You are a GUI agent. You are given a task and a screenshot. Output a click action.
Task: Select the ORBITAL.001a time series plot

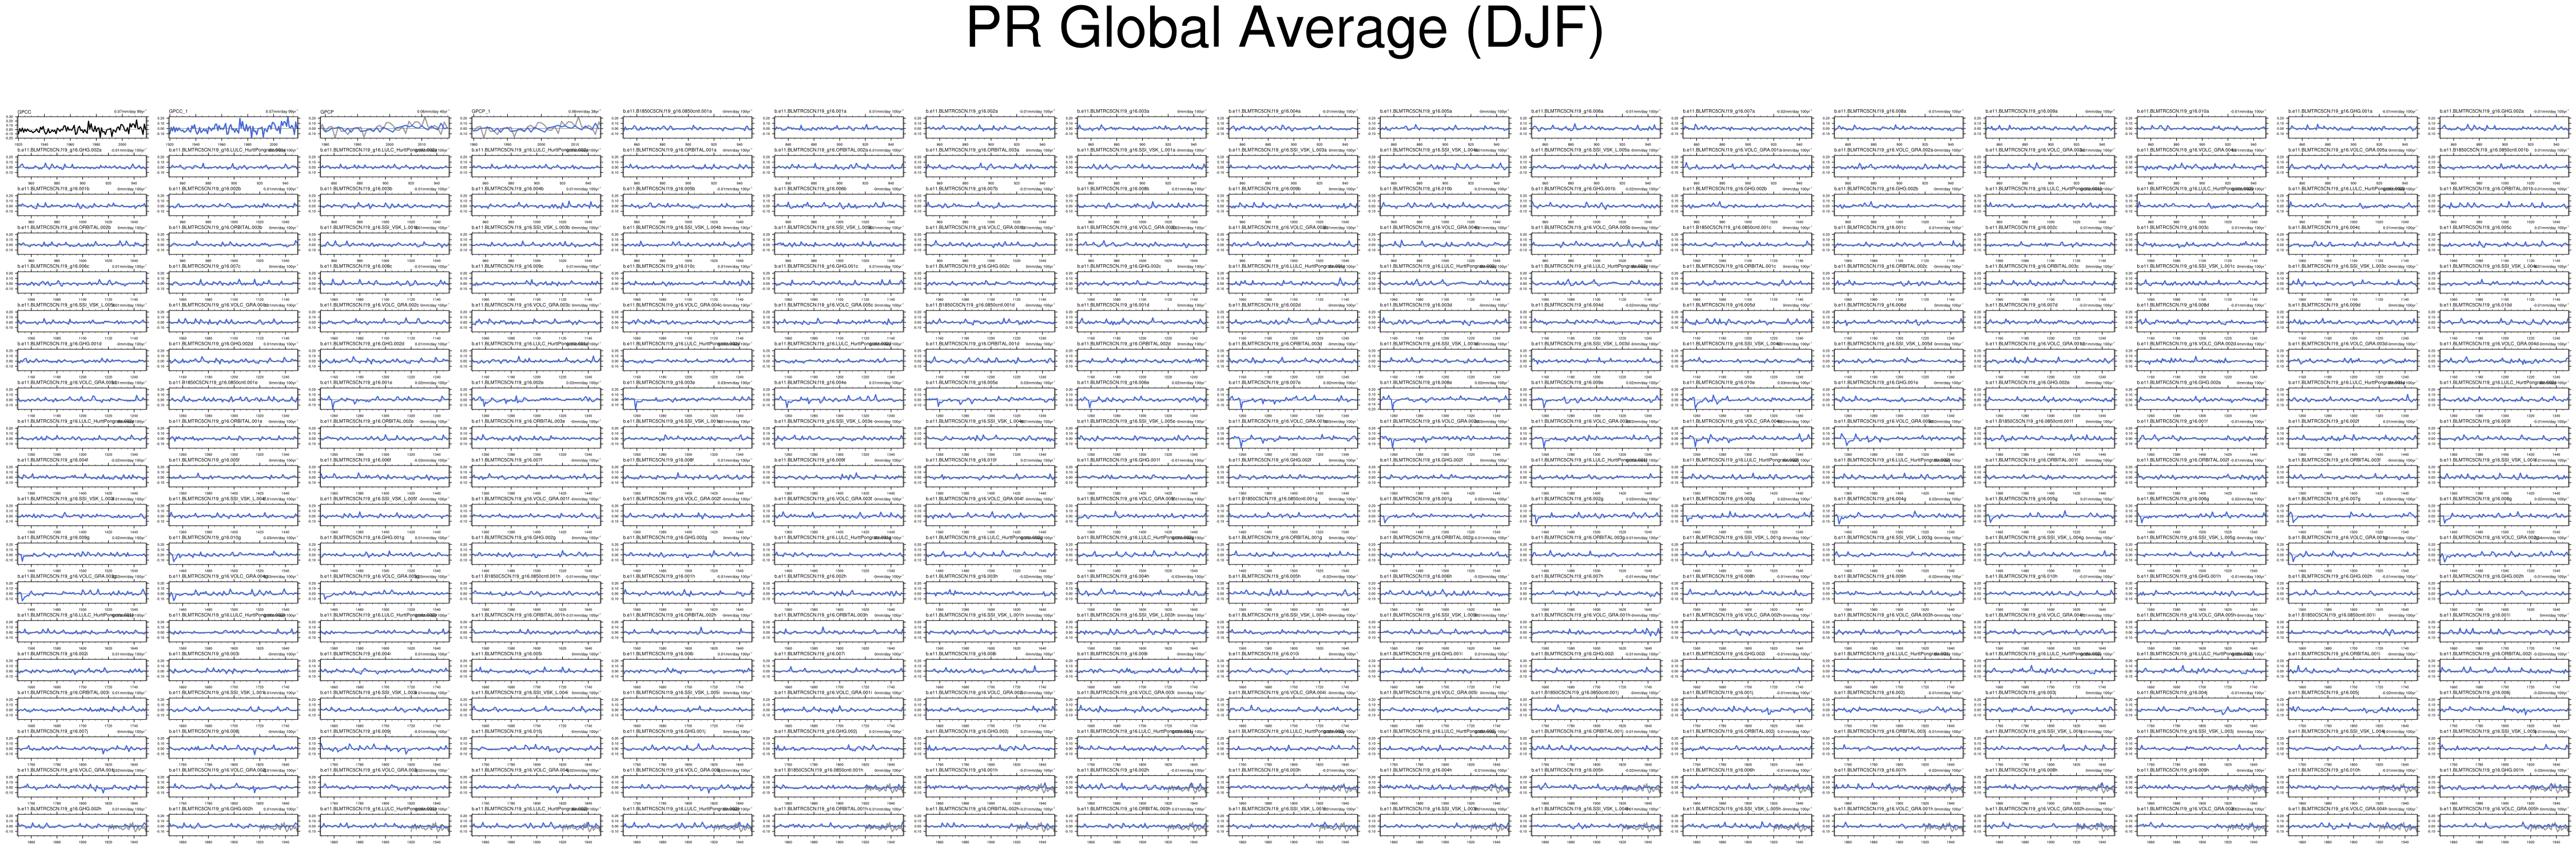coord(687,166)
